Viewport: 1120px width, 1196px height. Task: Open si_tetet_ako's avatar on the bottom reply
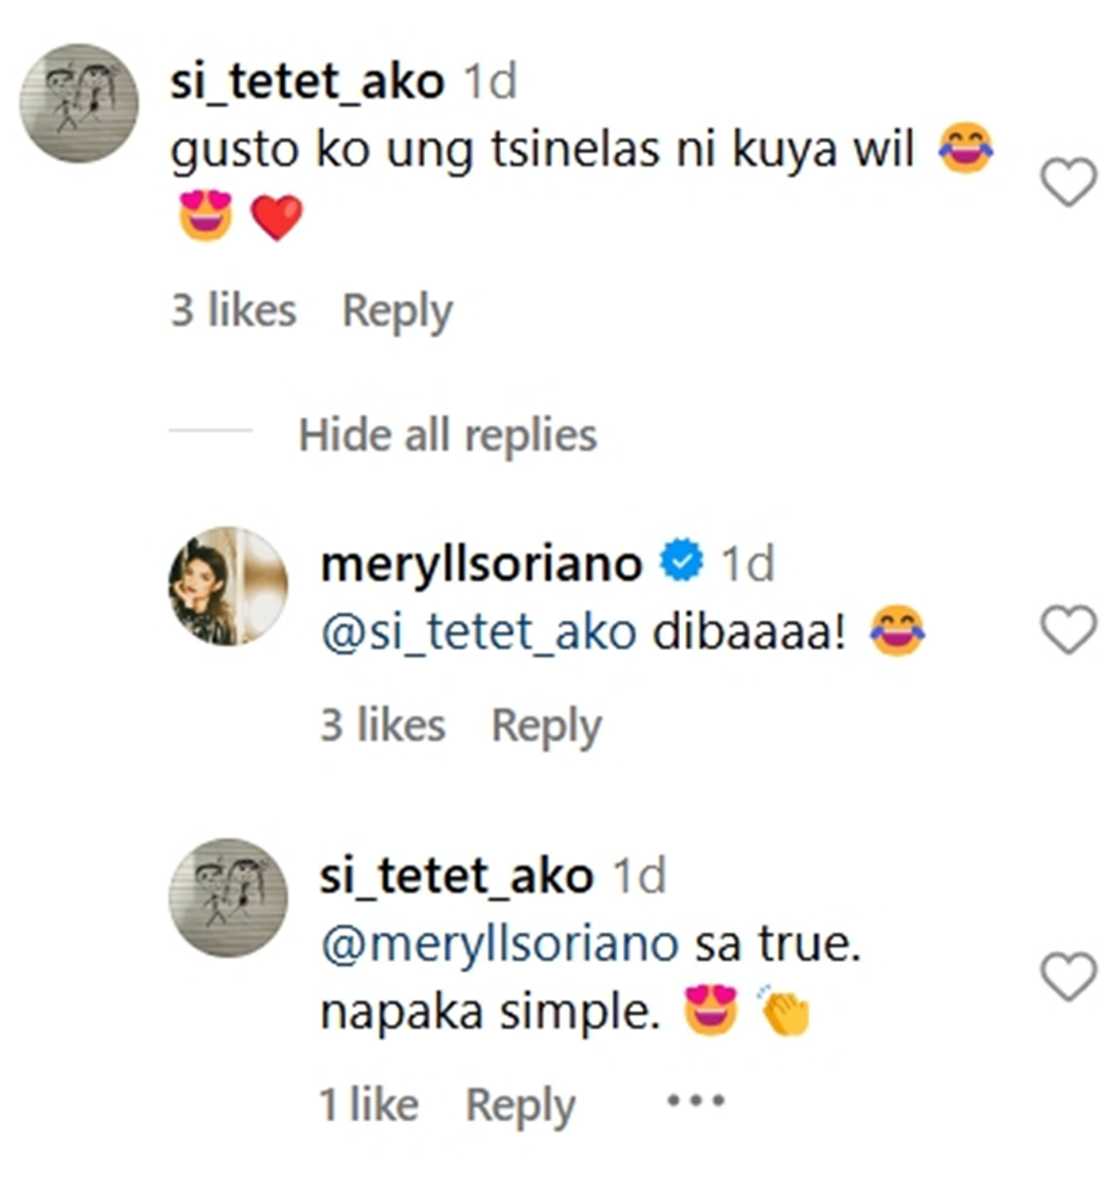229,898
